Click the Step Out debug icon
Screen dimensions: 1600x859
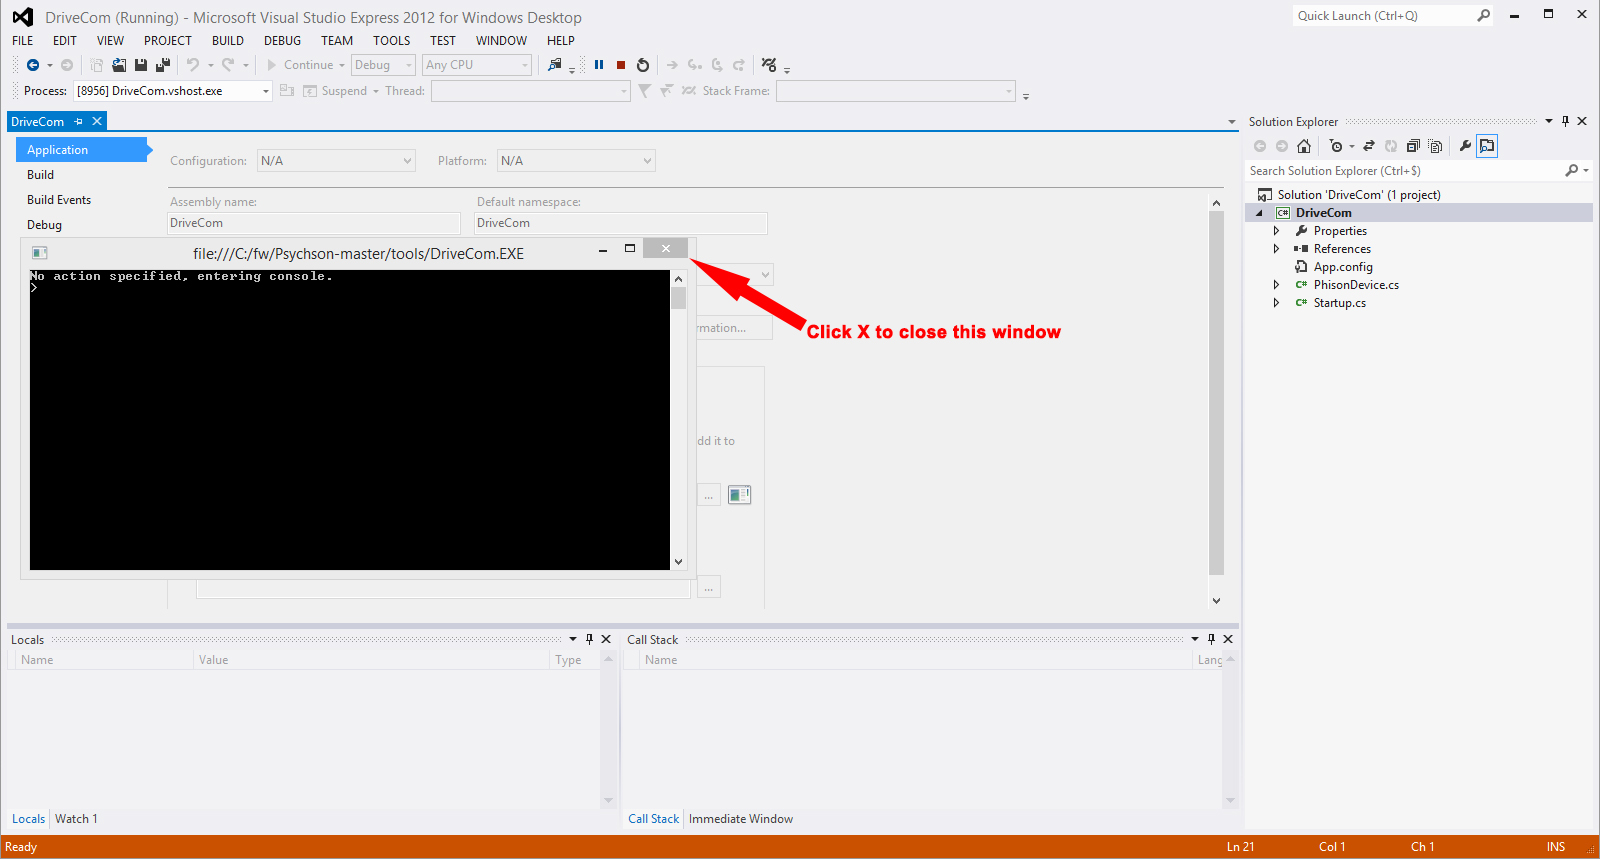point(739,65)
